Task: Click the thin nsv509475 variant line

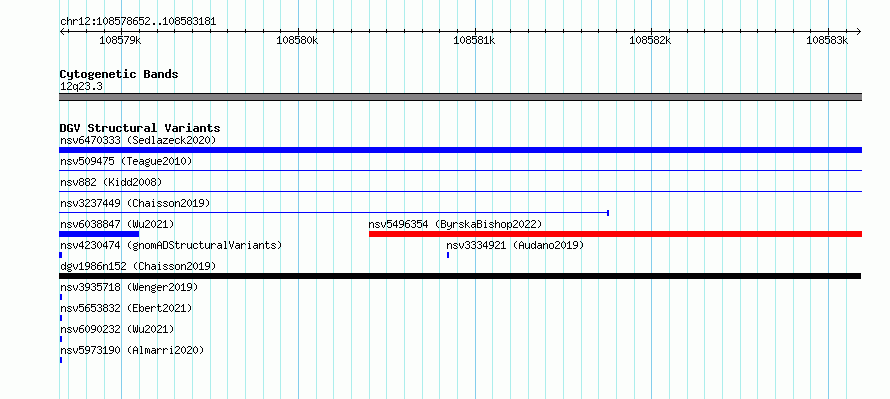Action: tap(460, 170)
